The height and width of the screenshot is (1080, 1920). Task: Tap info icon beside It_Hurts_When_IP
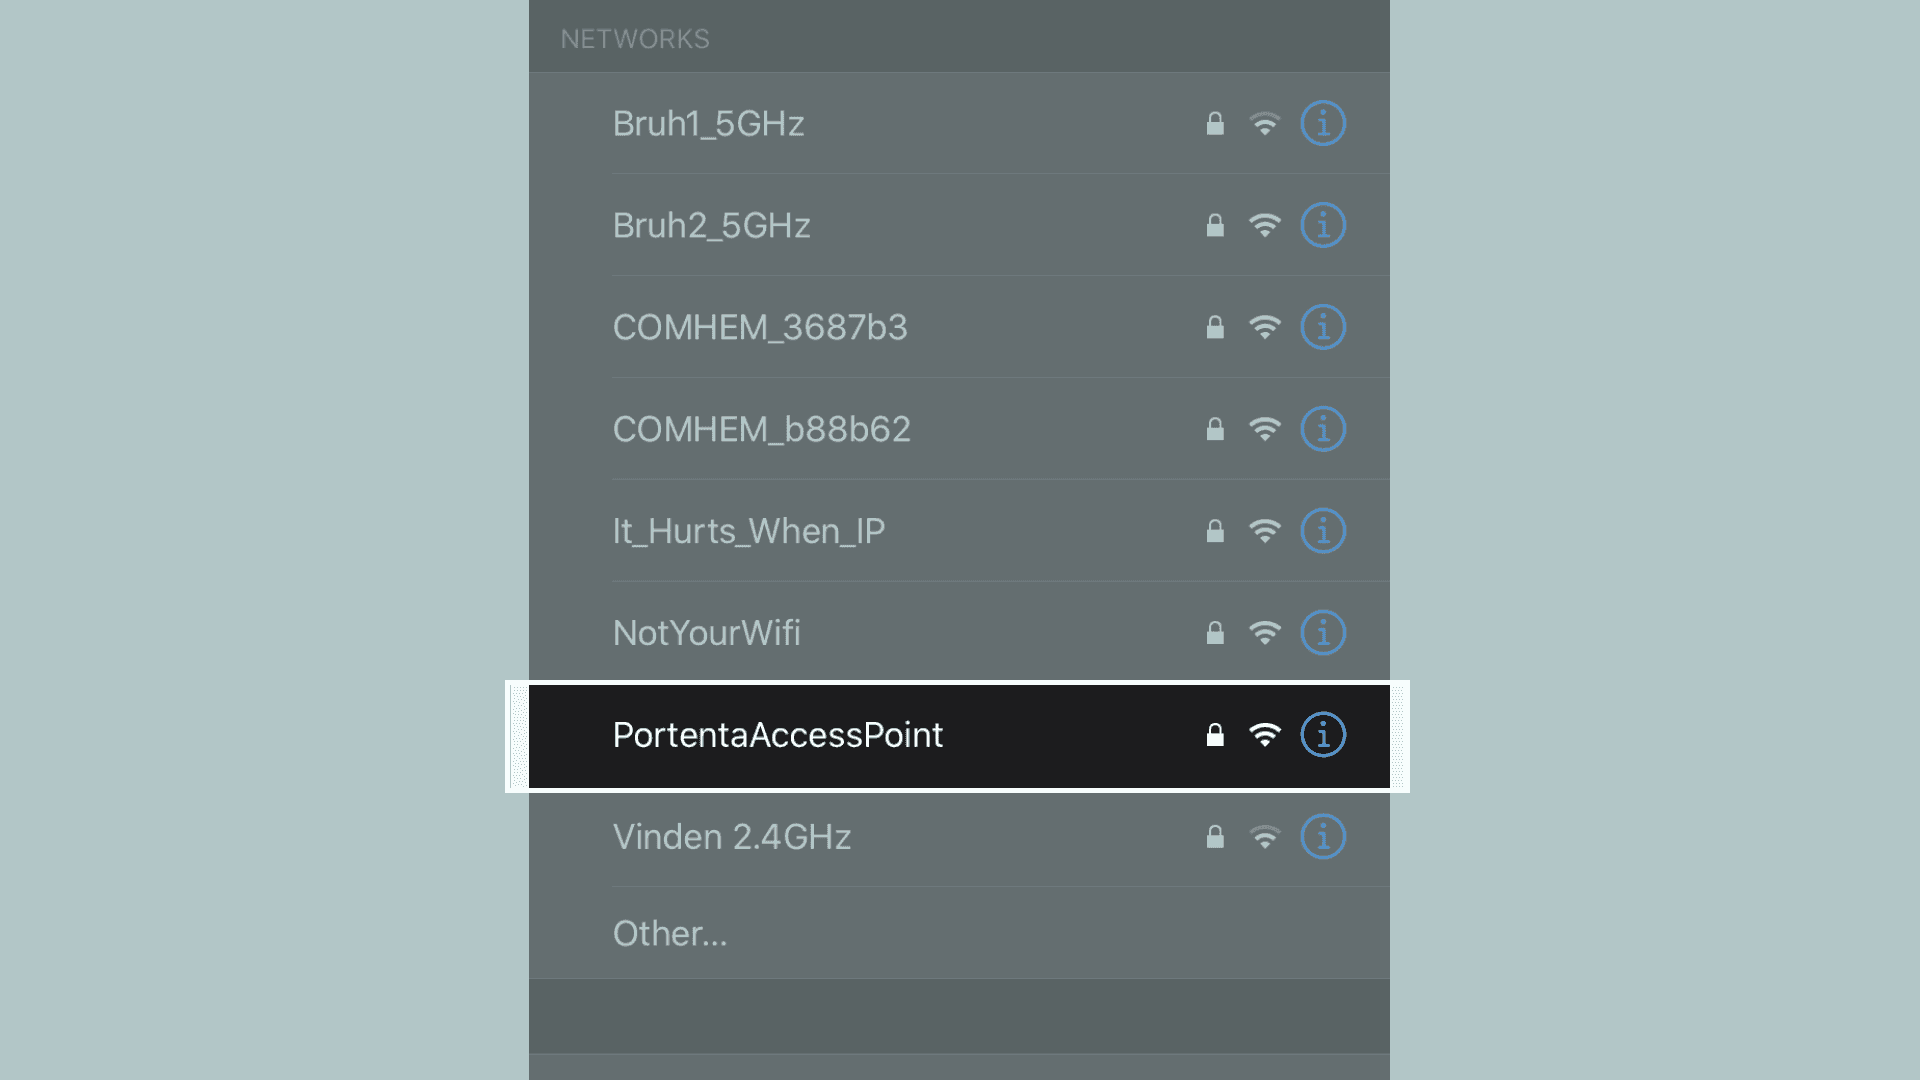tap(1322, 531)
